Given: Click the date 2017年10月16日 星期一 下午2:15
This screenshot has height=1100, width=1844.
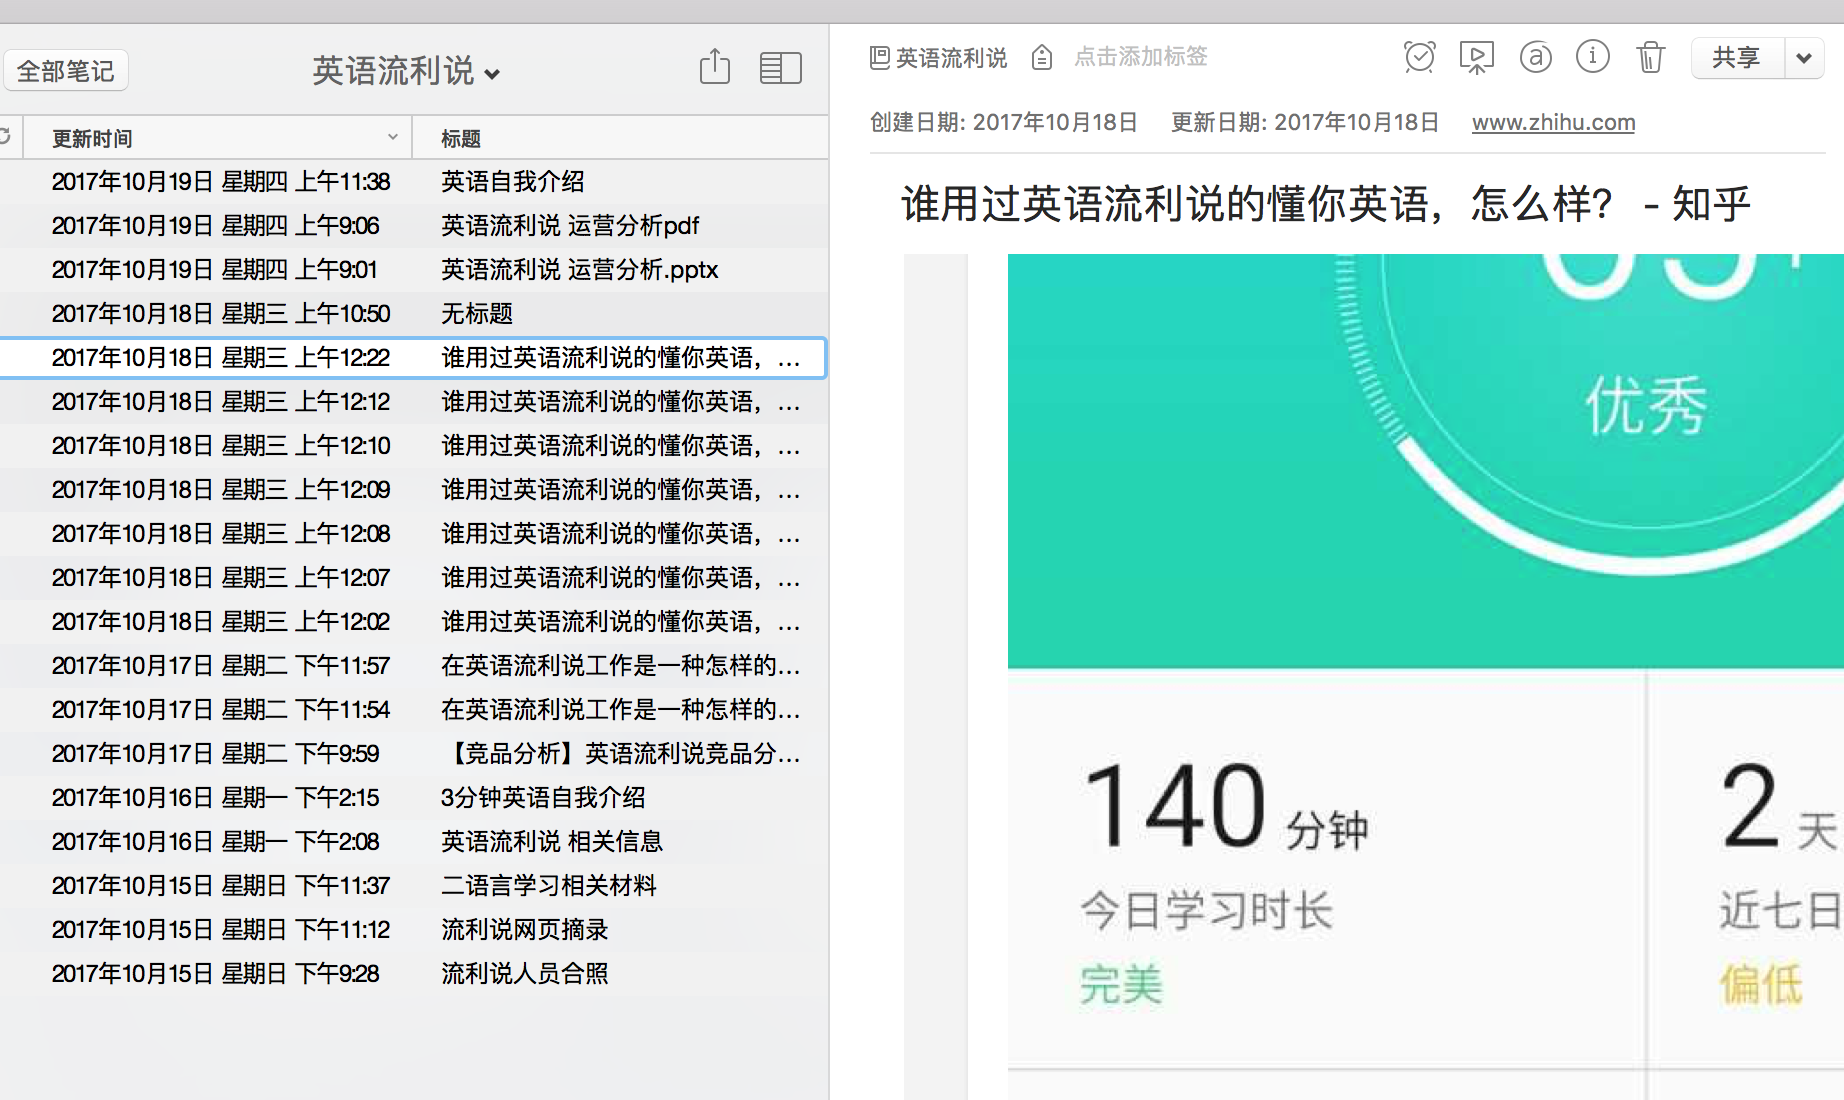Looking at the screenshot, I should [216, 797].
